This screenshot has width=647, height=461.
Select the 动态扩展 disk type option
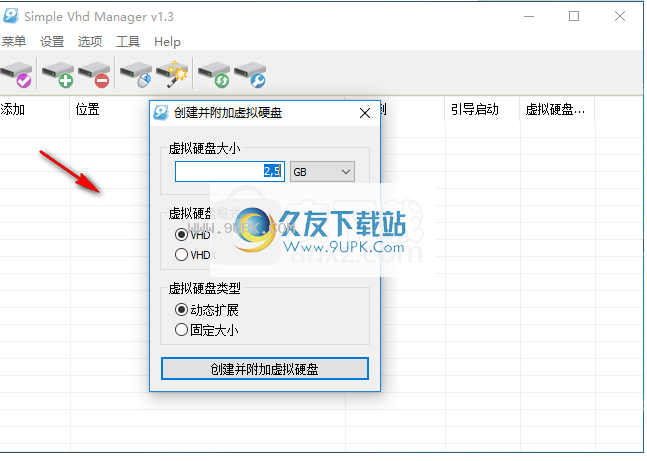point(207,310)
